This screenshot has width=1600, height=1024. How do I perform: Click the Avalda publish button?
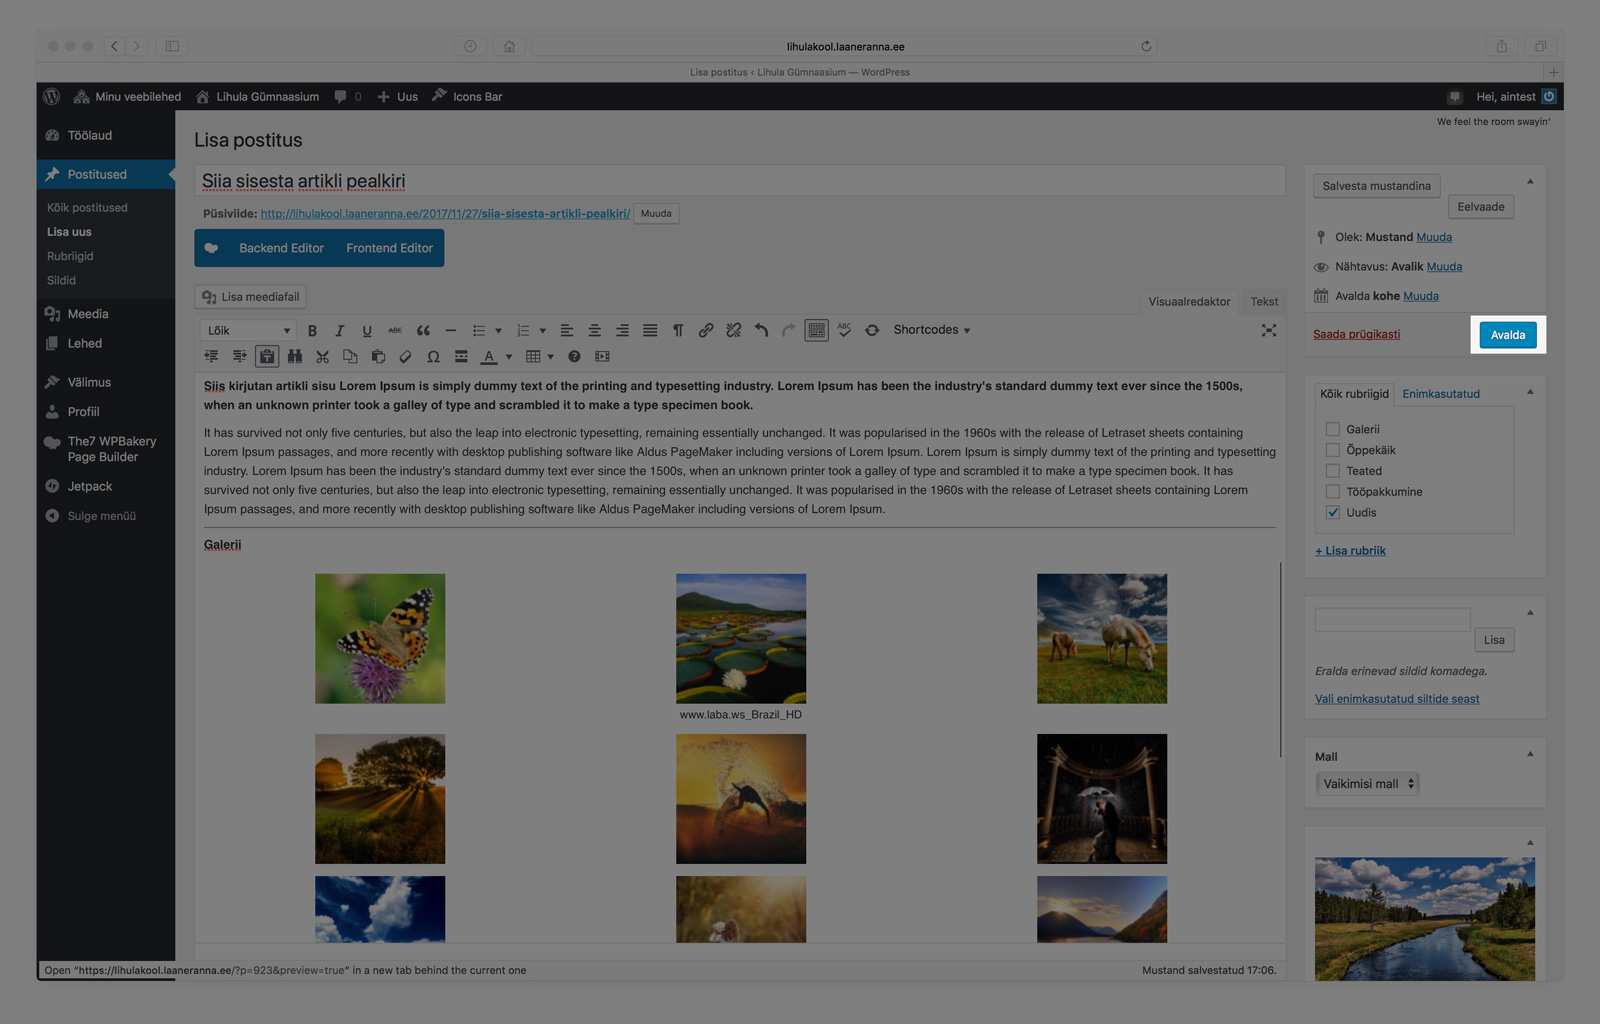coord(1507,335)
